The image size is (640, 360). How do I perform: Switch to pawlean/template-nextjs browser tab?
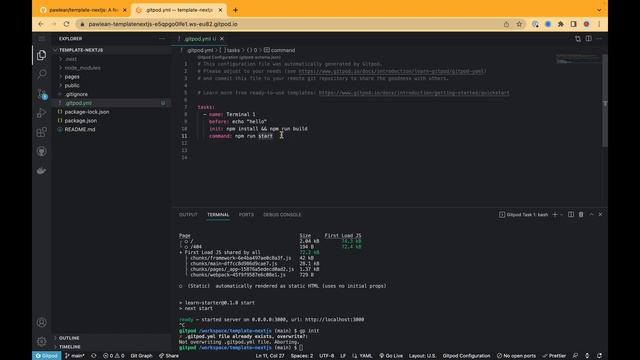[83, 10]
